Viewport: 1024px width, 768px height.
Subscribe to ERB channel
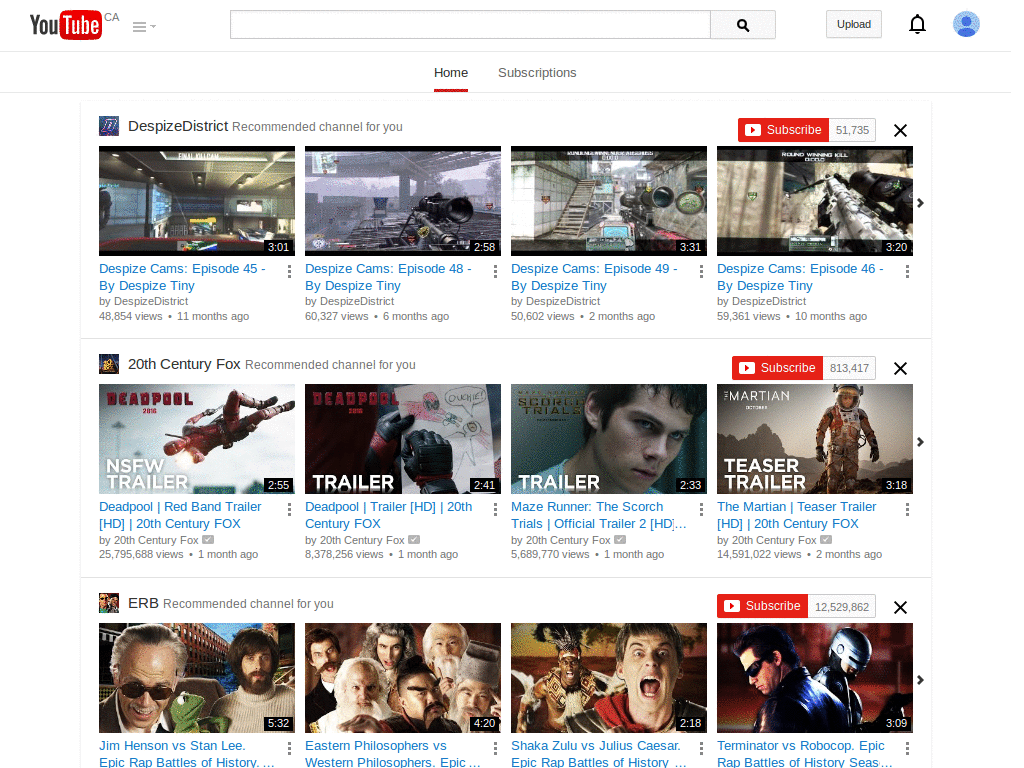pyautogui.click(x=763, y=606)
